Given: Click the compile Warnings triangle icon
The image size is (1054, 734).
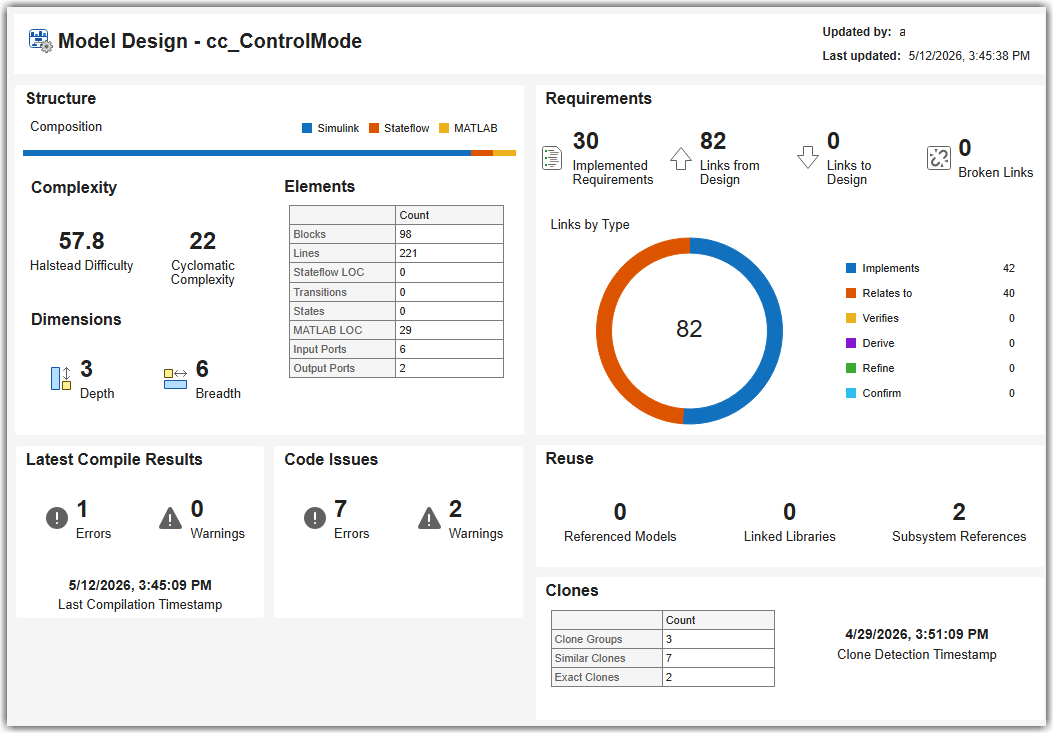Looking at the screenshot, I should (x=170, y=518).
